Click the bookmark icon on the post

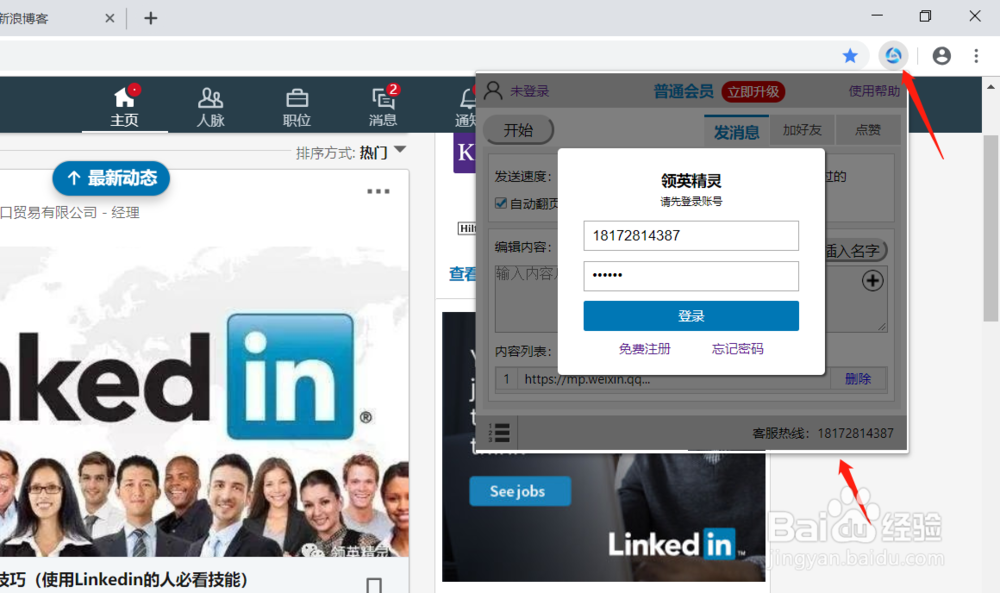(374, 585)
